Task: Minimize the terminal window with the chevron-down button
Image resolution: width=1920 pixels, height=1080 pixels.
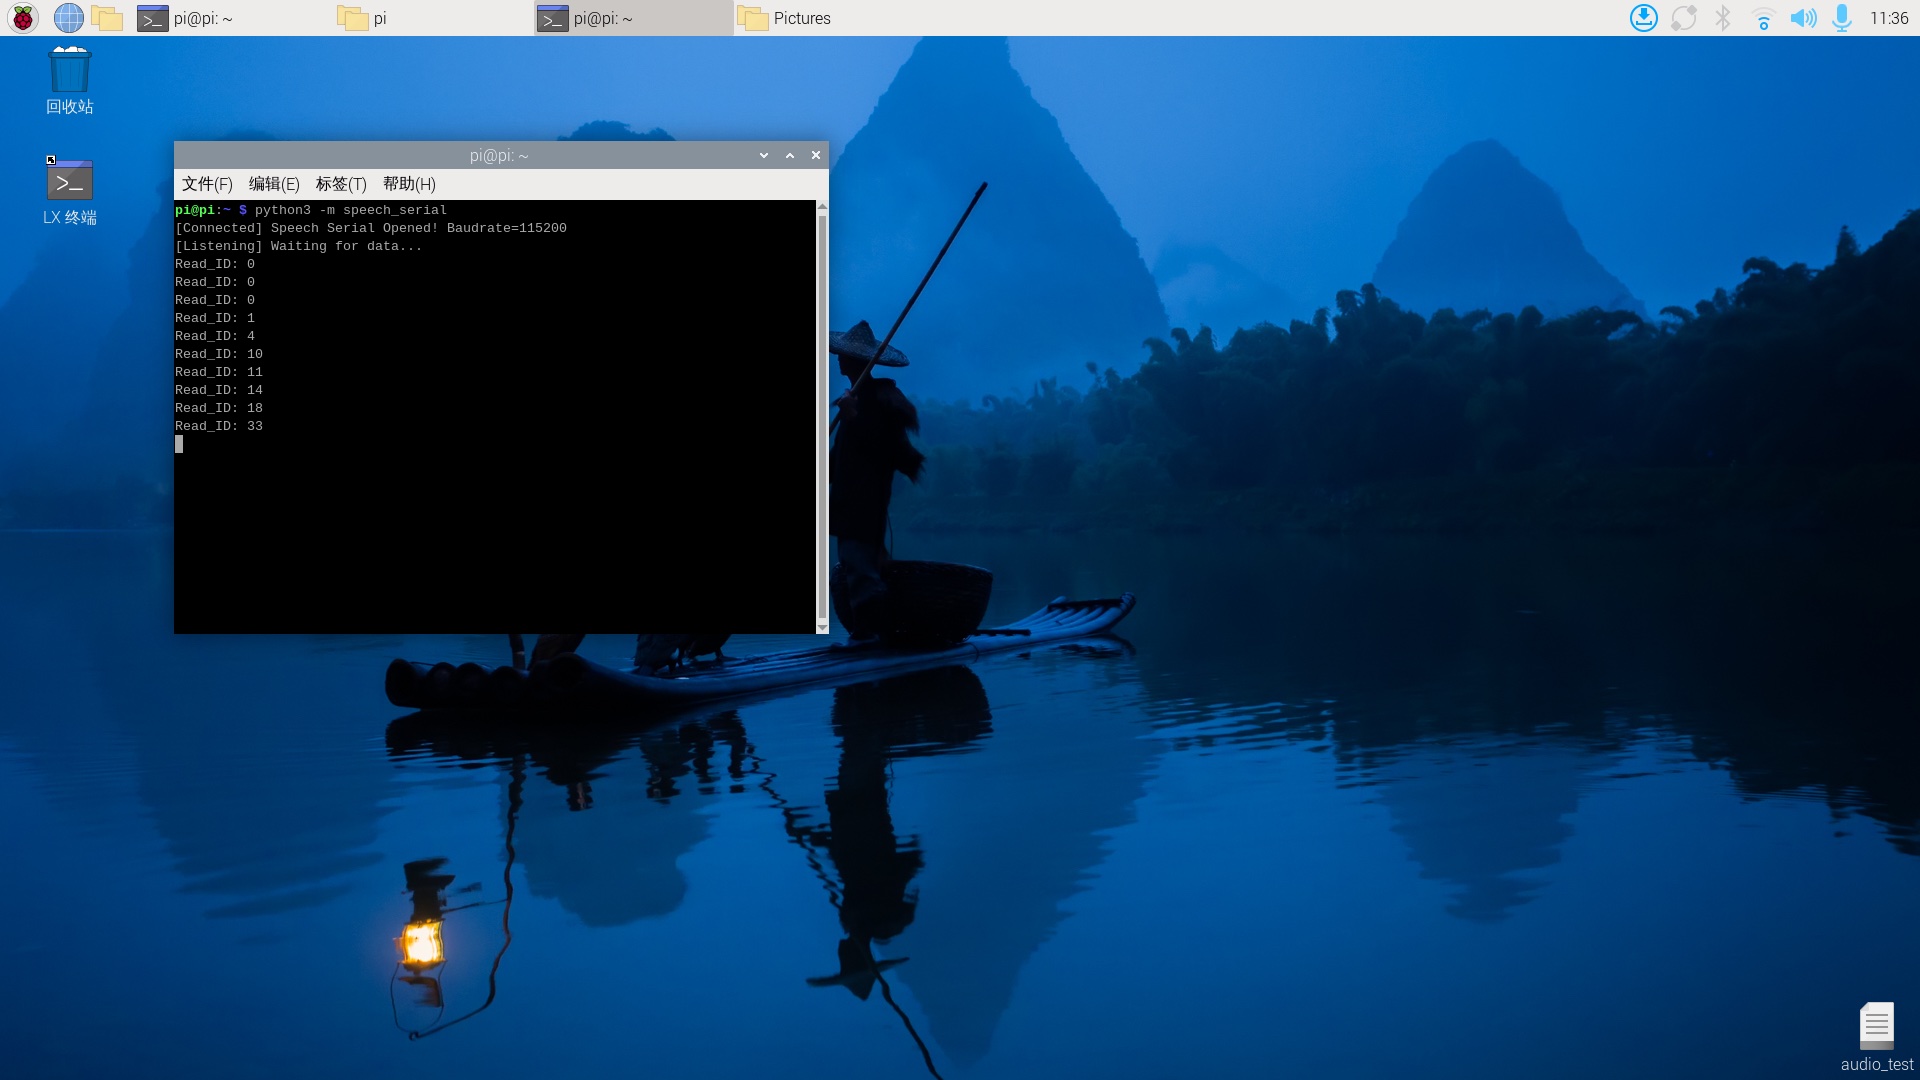Action: [764, 155]
